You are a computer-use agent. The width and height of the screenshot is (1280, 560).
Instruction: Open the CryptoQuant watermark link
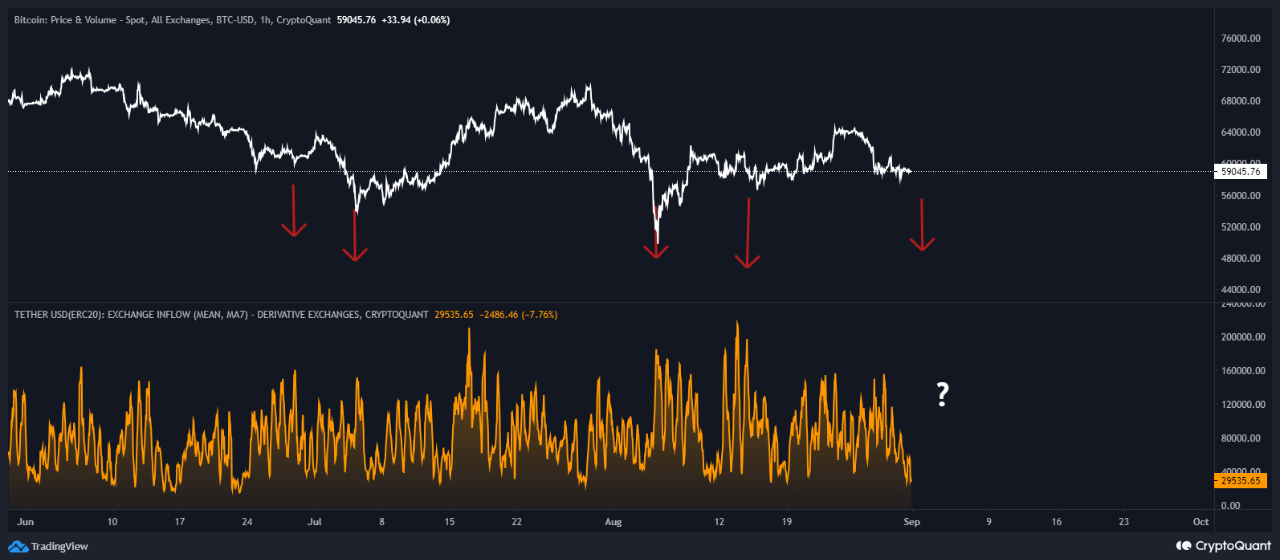coord(1233,546)
